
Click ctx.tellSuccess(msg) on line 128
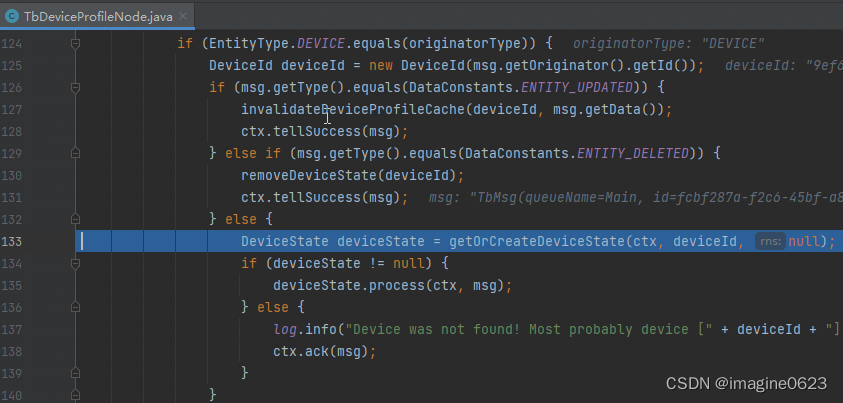pos(320,132)
